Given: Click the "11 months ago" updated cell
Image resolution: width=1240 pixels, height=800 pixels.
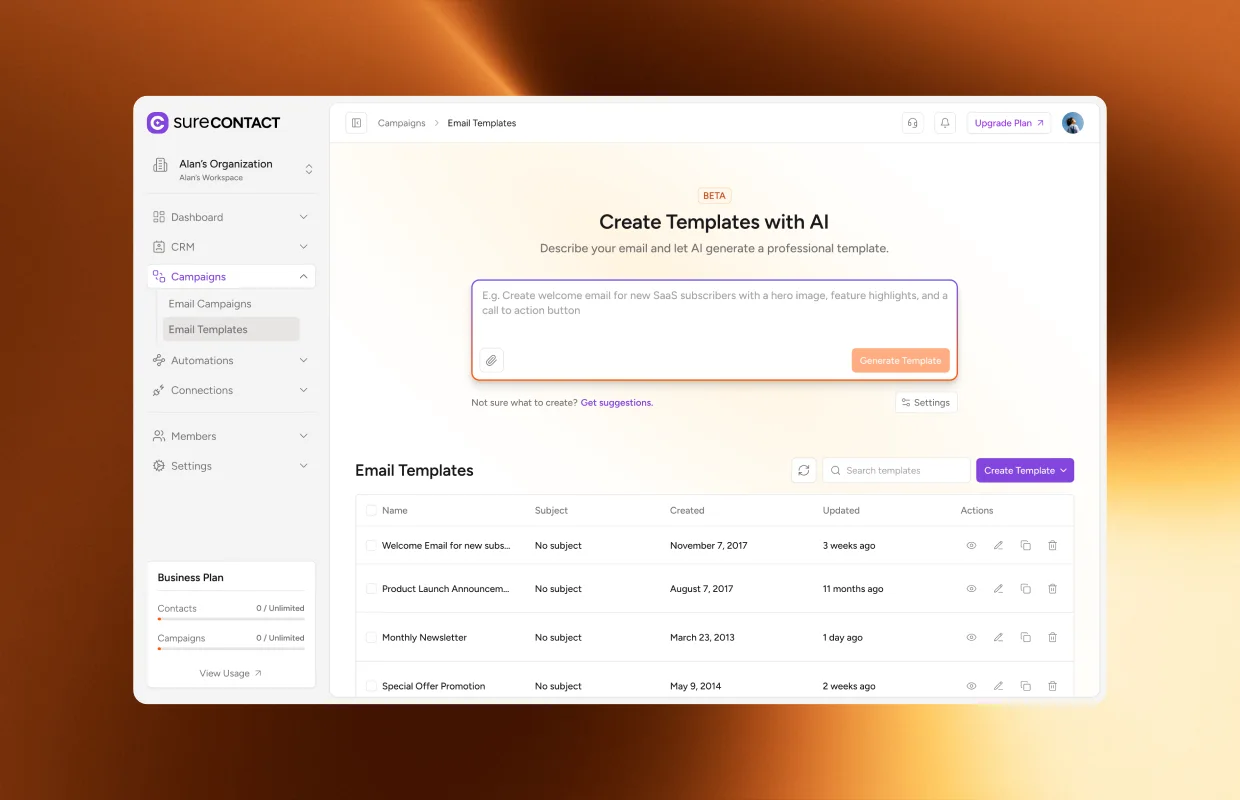Looking at the screenshot, I should [853, 589].
